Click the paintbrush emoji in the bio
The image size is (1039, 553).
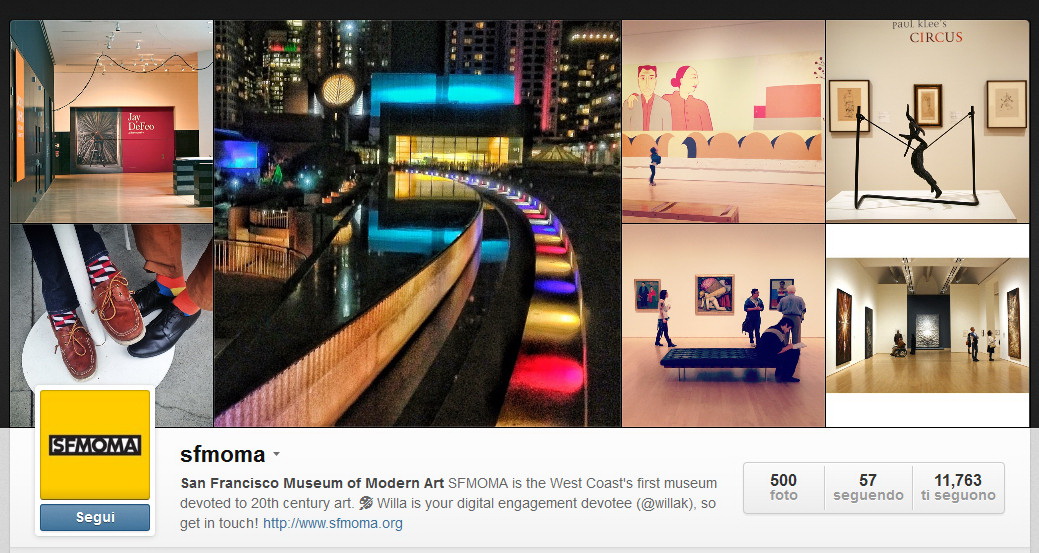pyautogui.click(x=366, y=503)
